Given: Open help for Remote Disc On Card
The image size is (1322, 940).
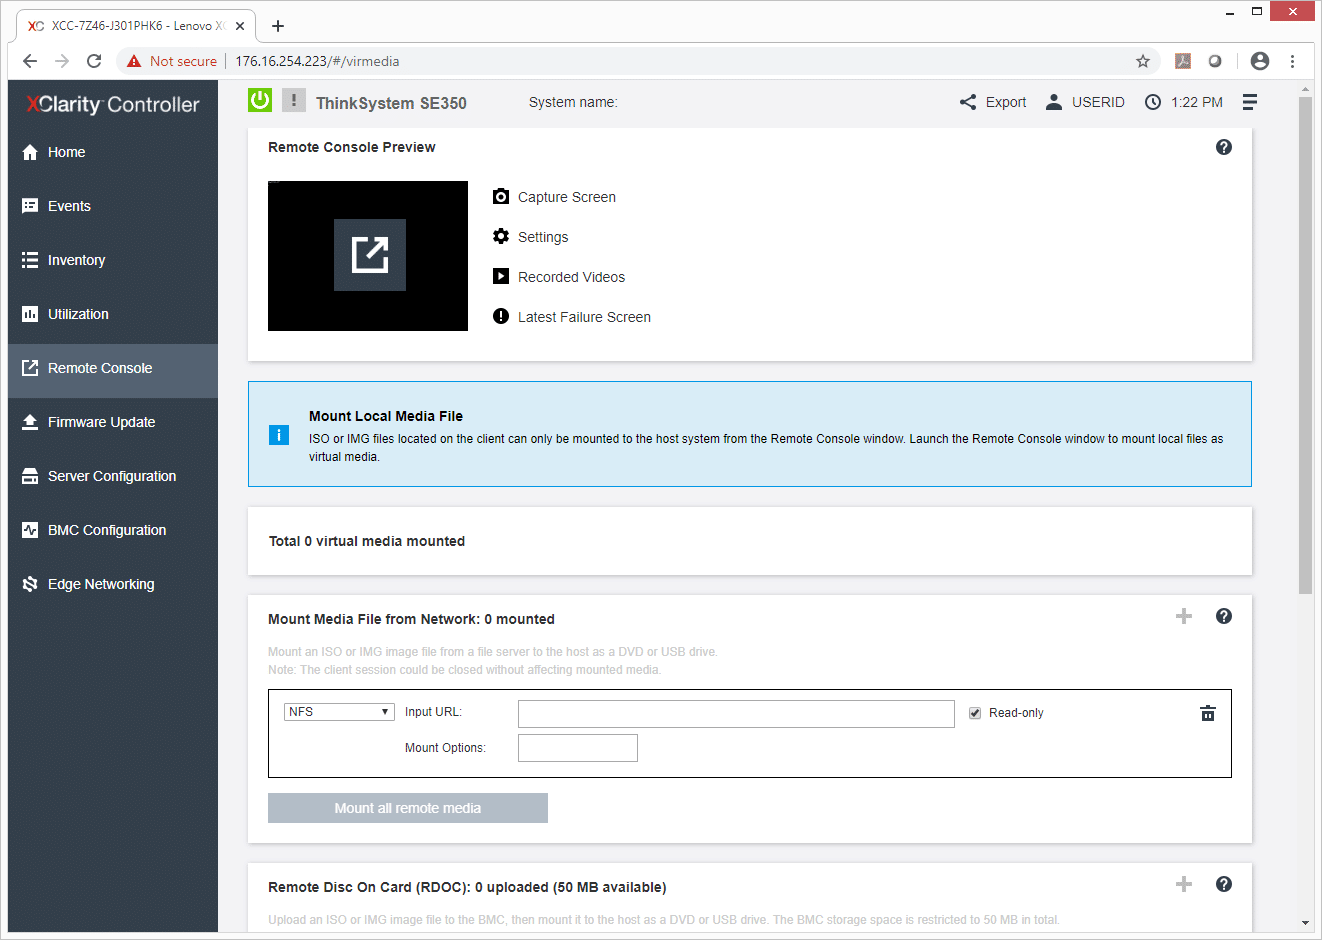Looking at the screenshot, I should pos(1224,884).
